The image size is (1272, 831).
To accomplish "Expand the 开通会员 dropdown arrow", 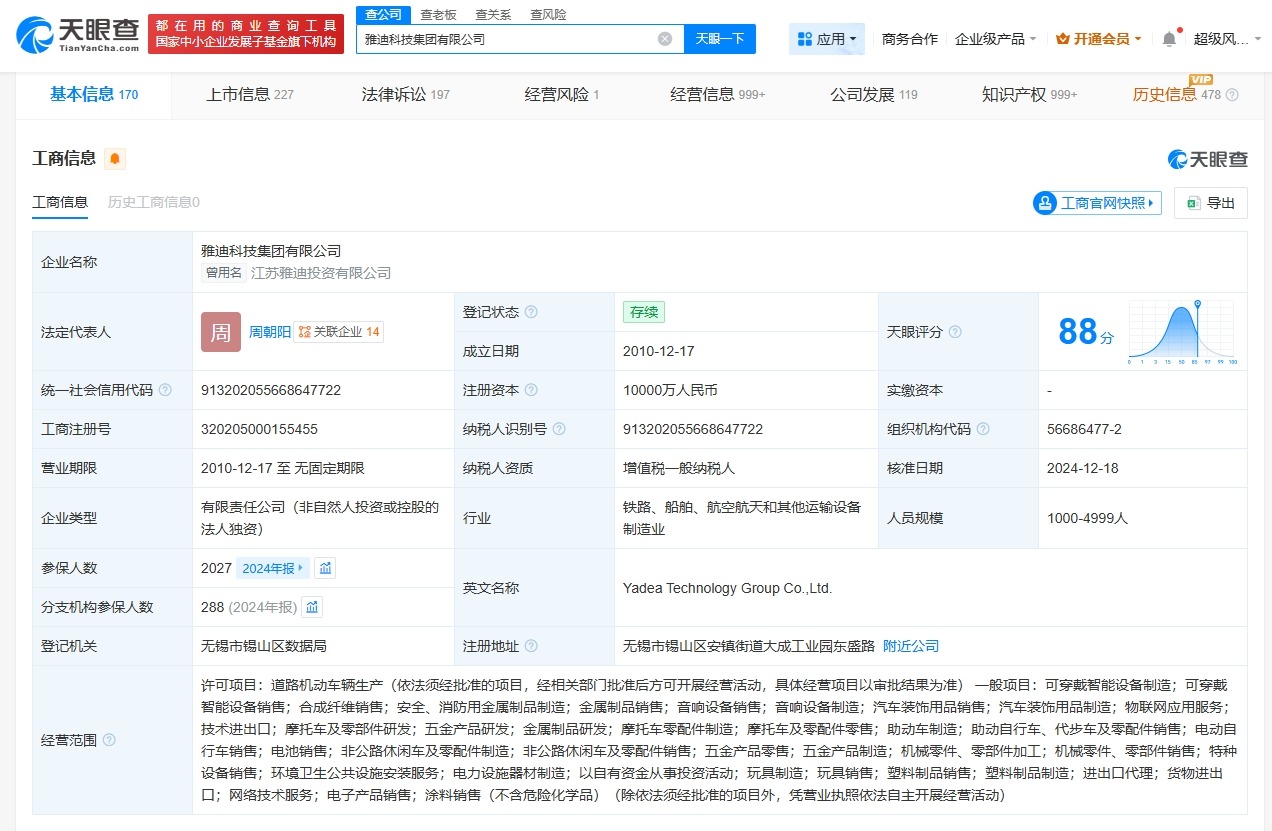I will click(1138, 38).
